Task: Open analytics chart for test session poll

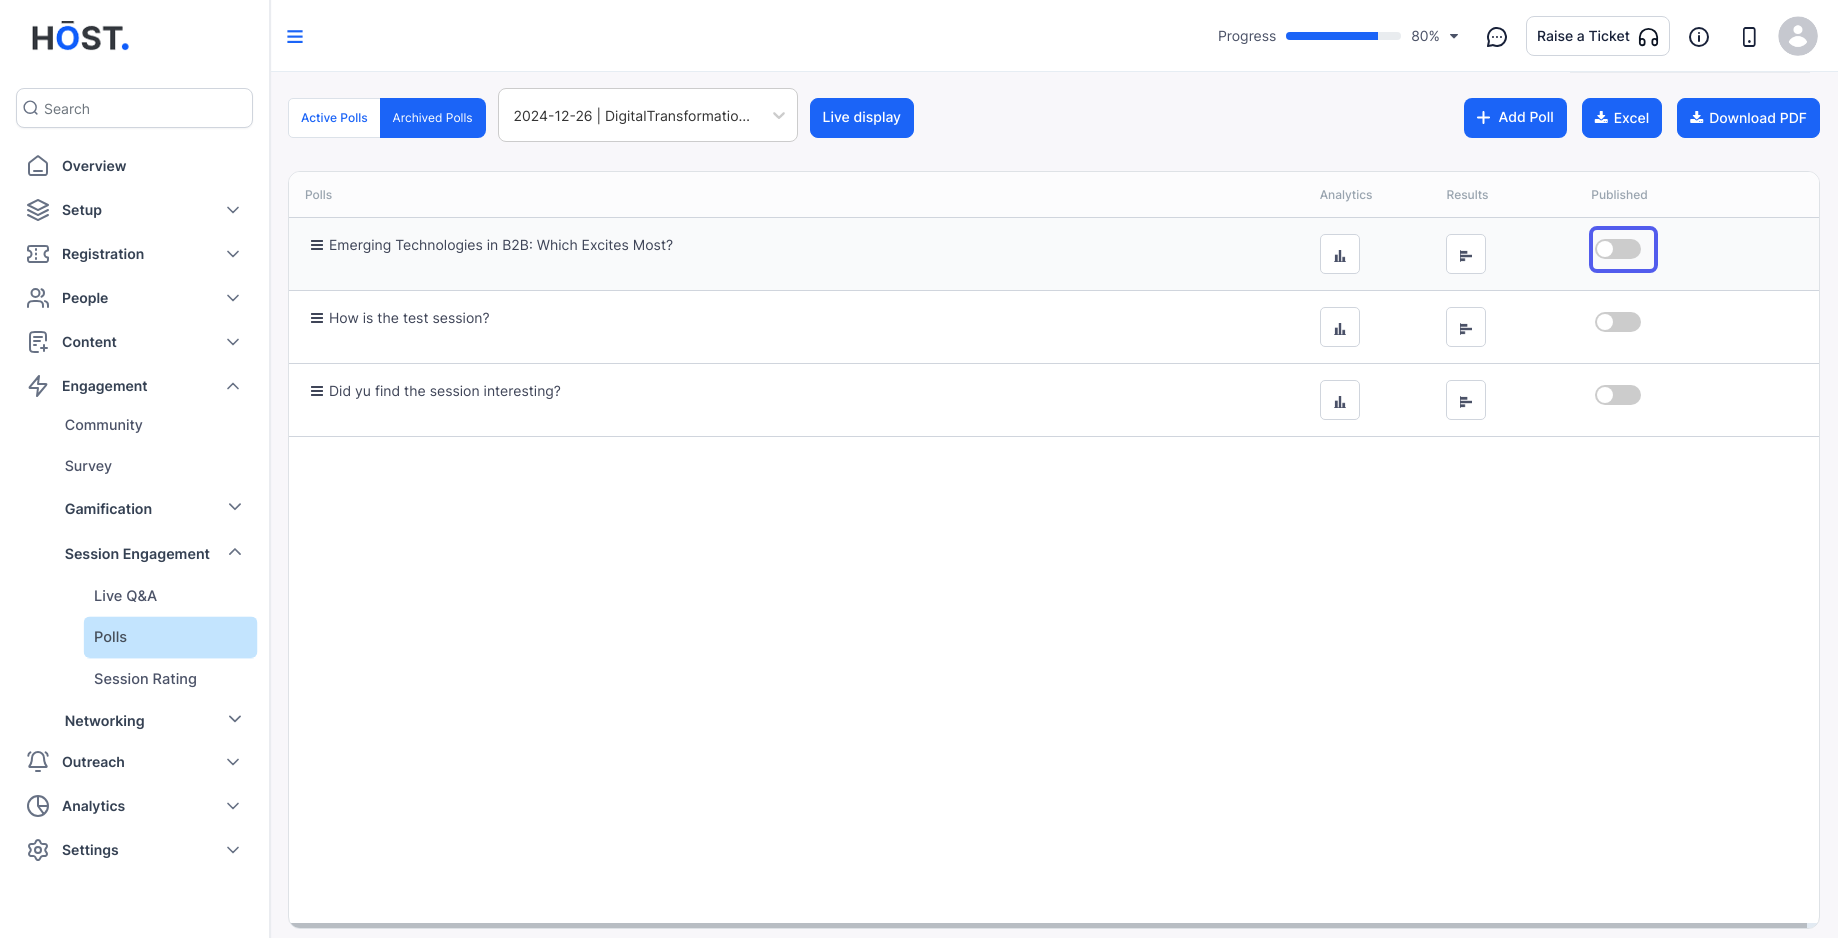Action: pos(1339,327)
